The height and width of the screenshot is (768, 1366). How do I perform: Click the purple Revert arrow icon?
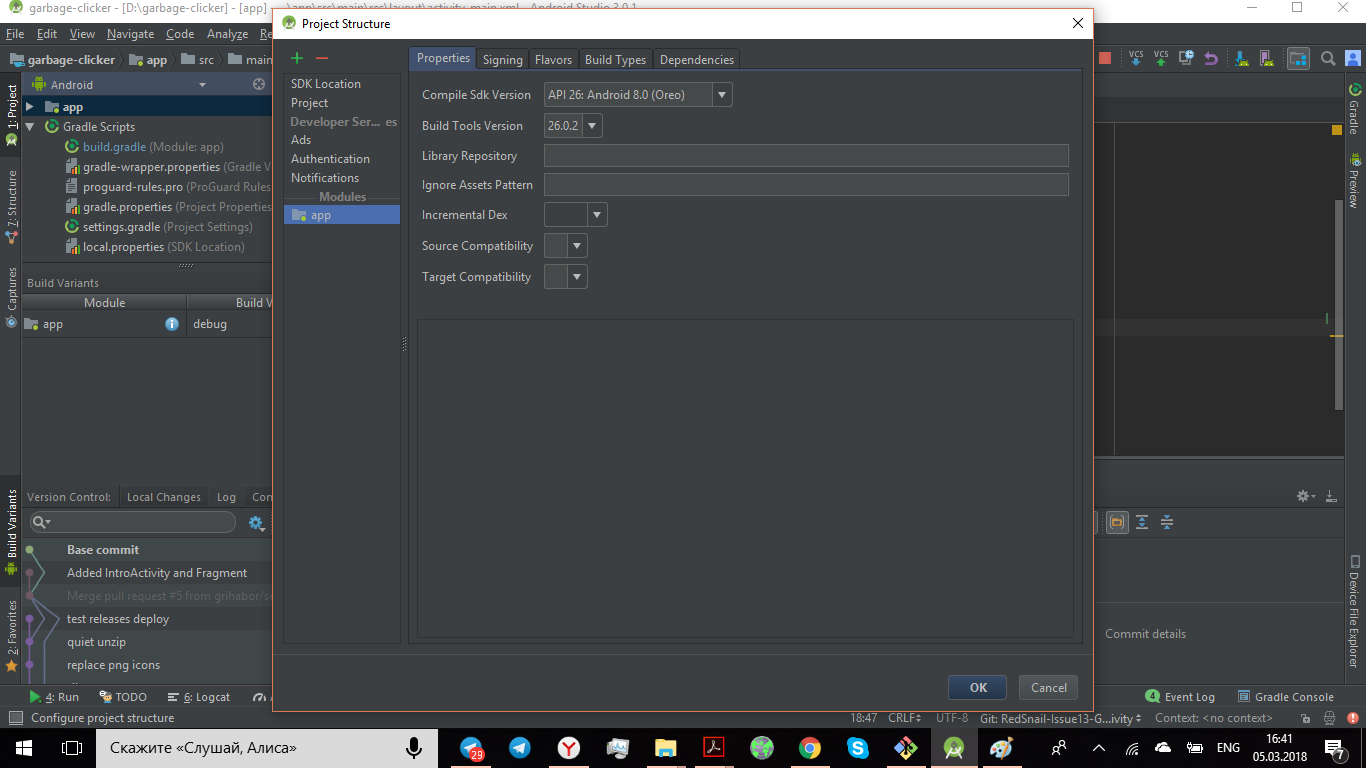tap(1212, 59)
